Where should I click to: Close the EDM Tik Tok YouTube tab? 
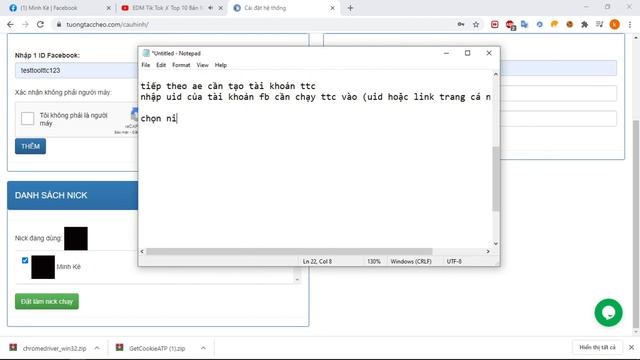(x=221, y=8)
